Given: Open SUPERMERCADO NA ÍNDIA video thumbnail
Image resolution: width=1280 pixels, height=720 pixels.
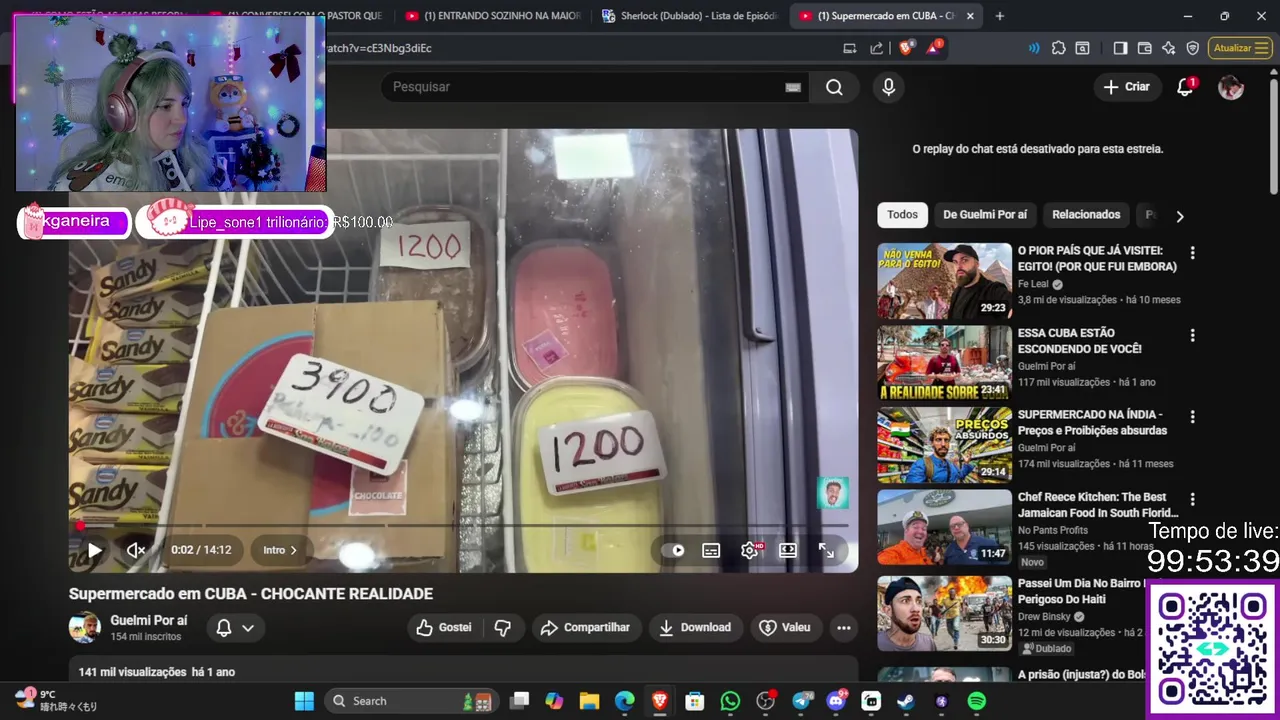Looking at the screenshot, I should click(x=945, y=445).
